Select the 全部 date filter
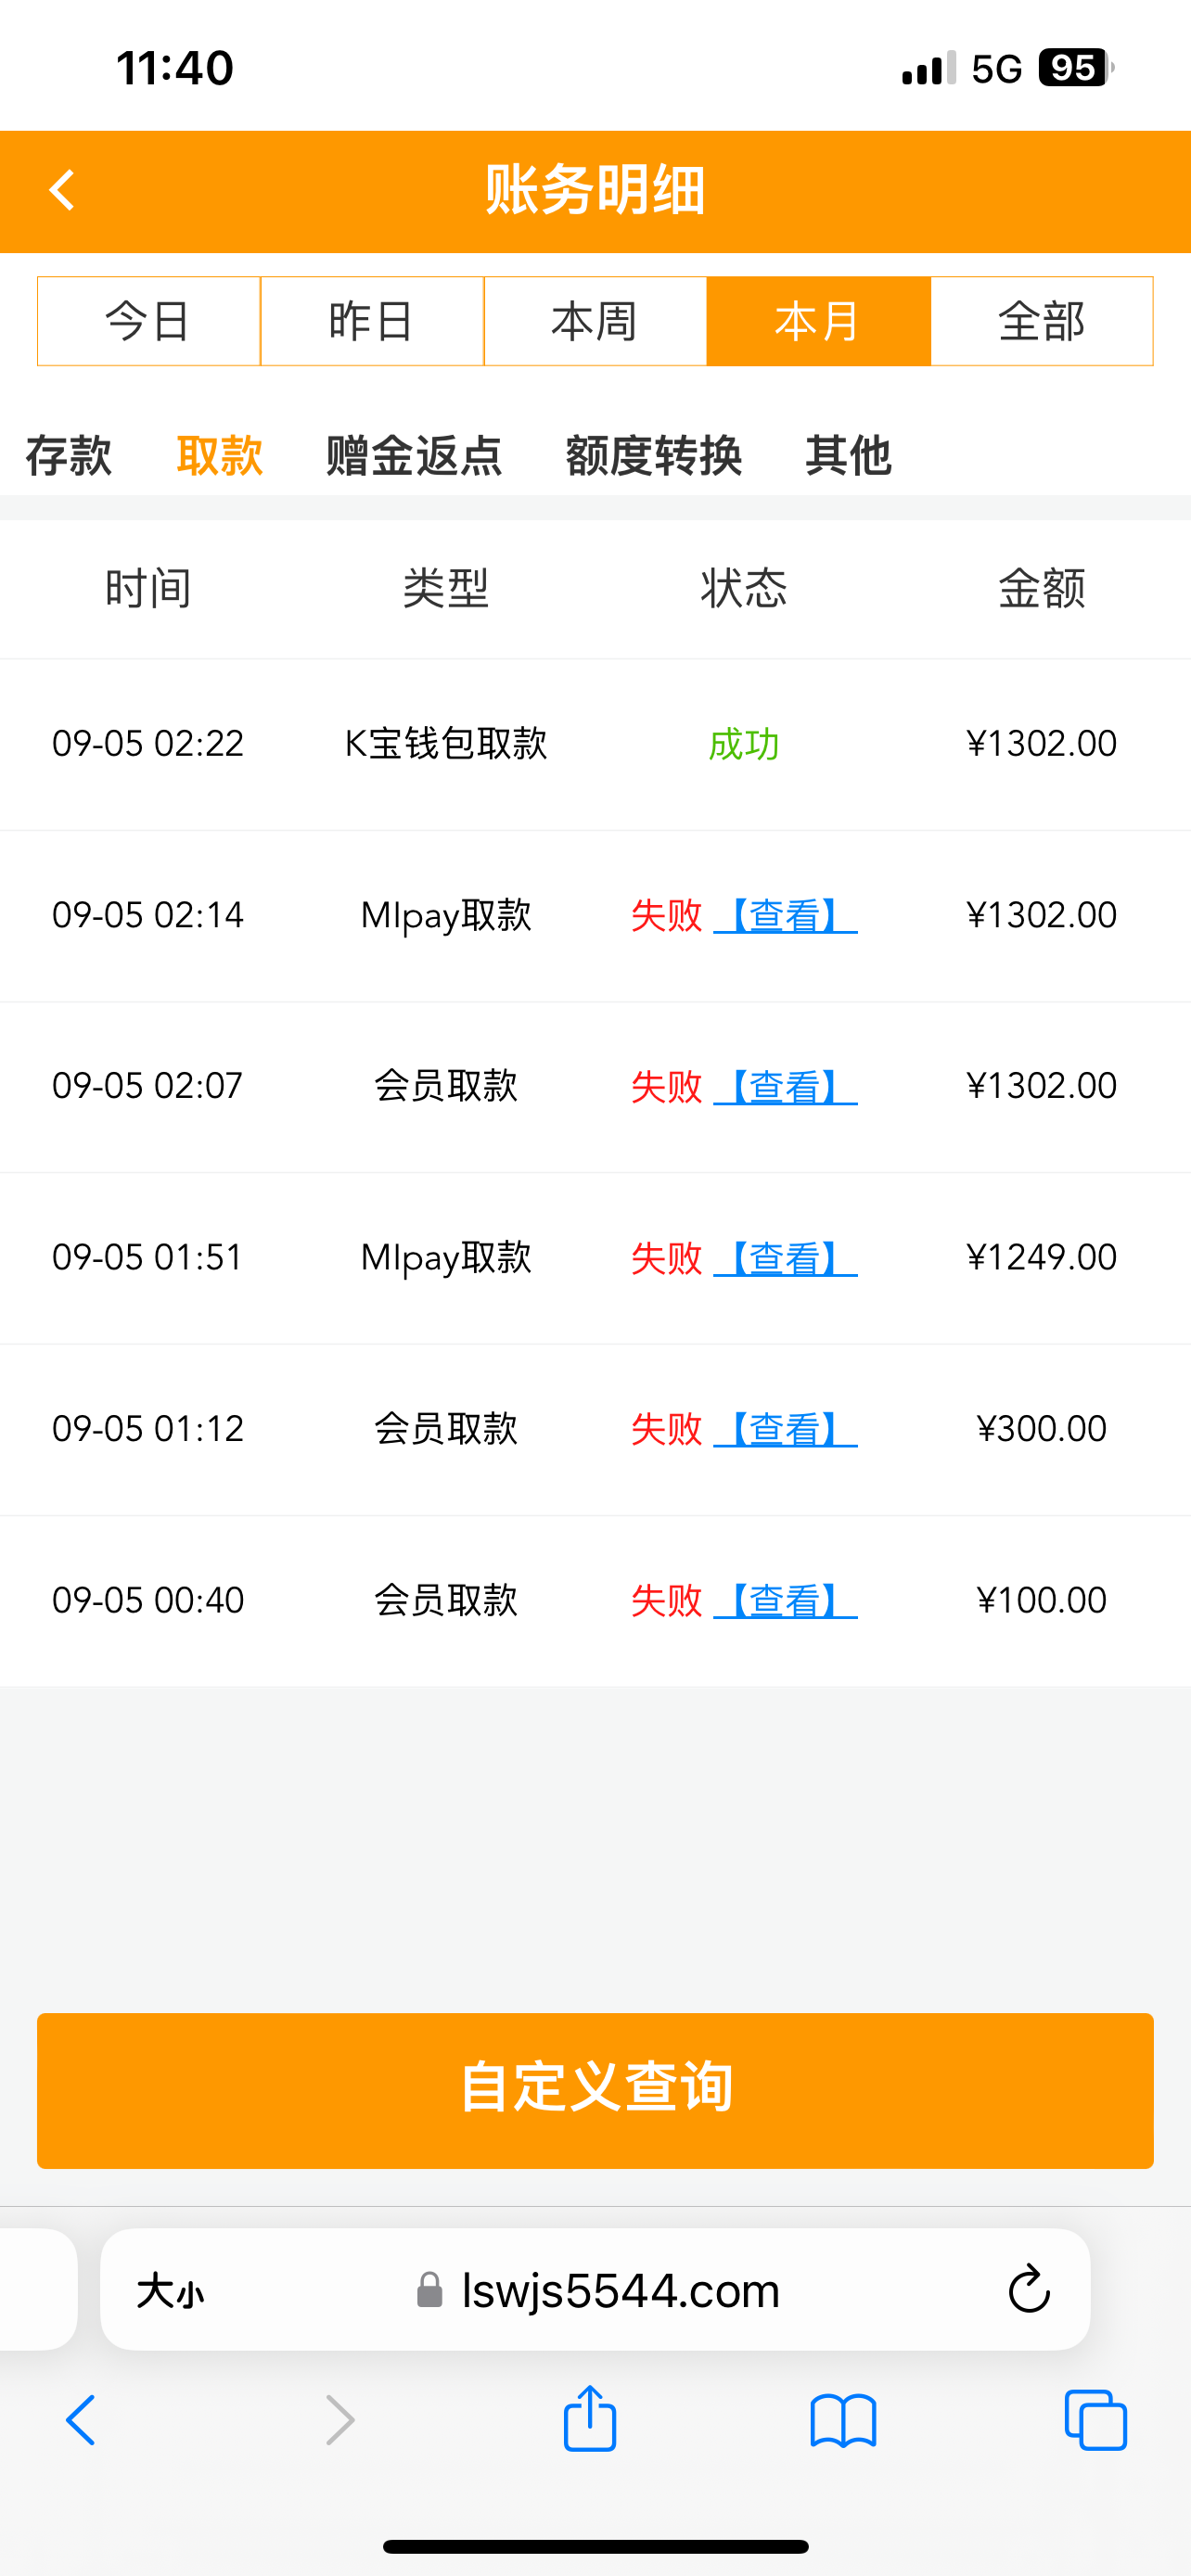Image resolution: width=1191 pixels, height=2576 pixels. [x=1041, y=322]
